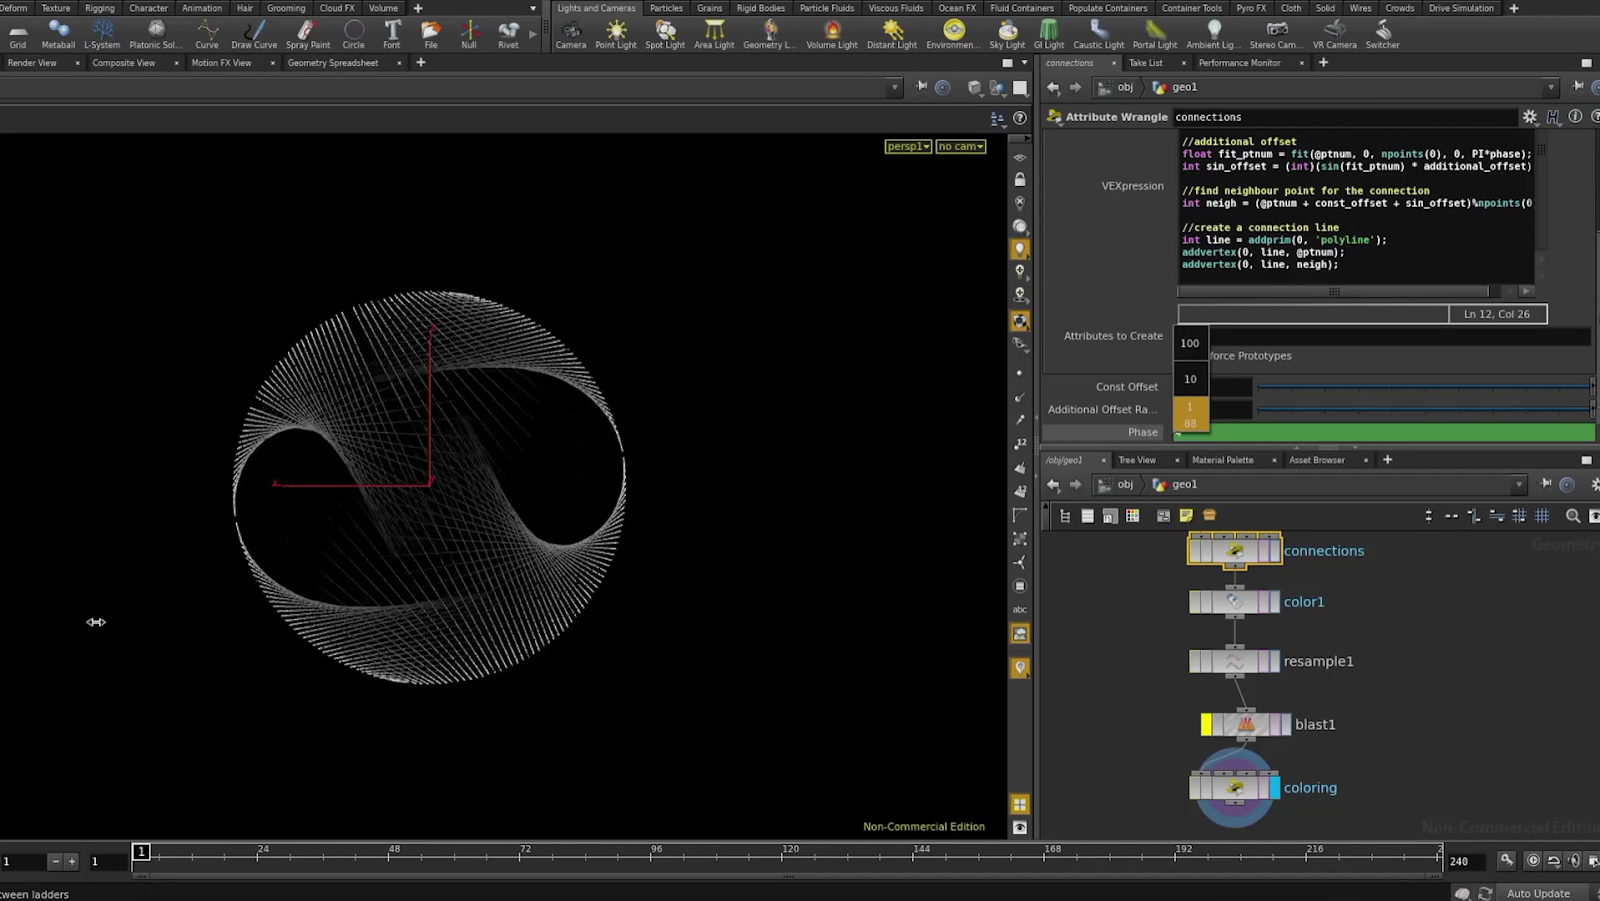Click the gear icon on Attribute Wrangle header
Image resolution: width=1600 pixels, height=901 pixels.
pyautogui.click(x=1530, y=117)
